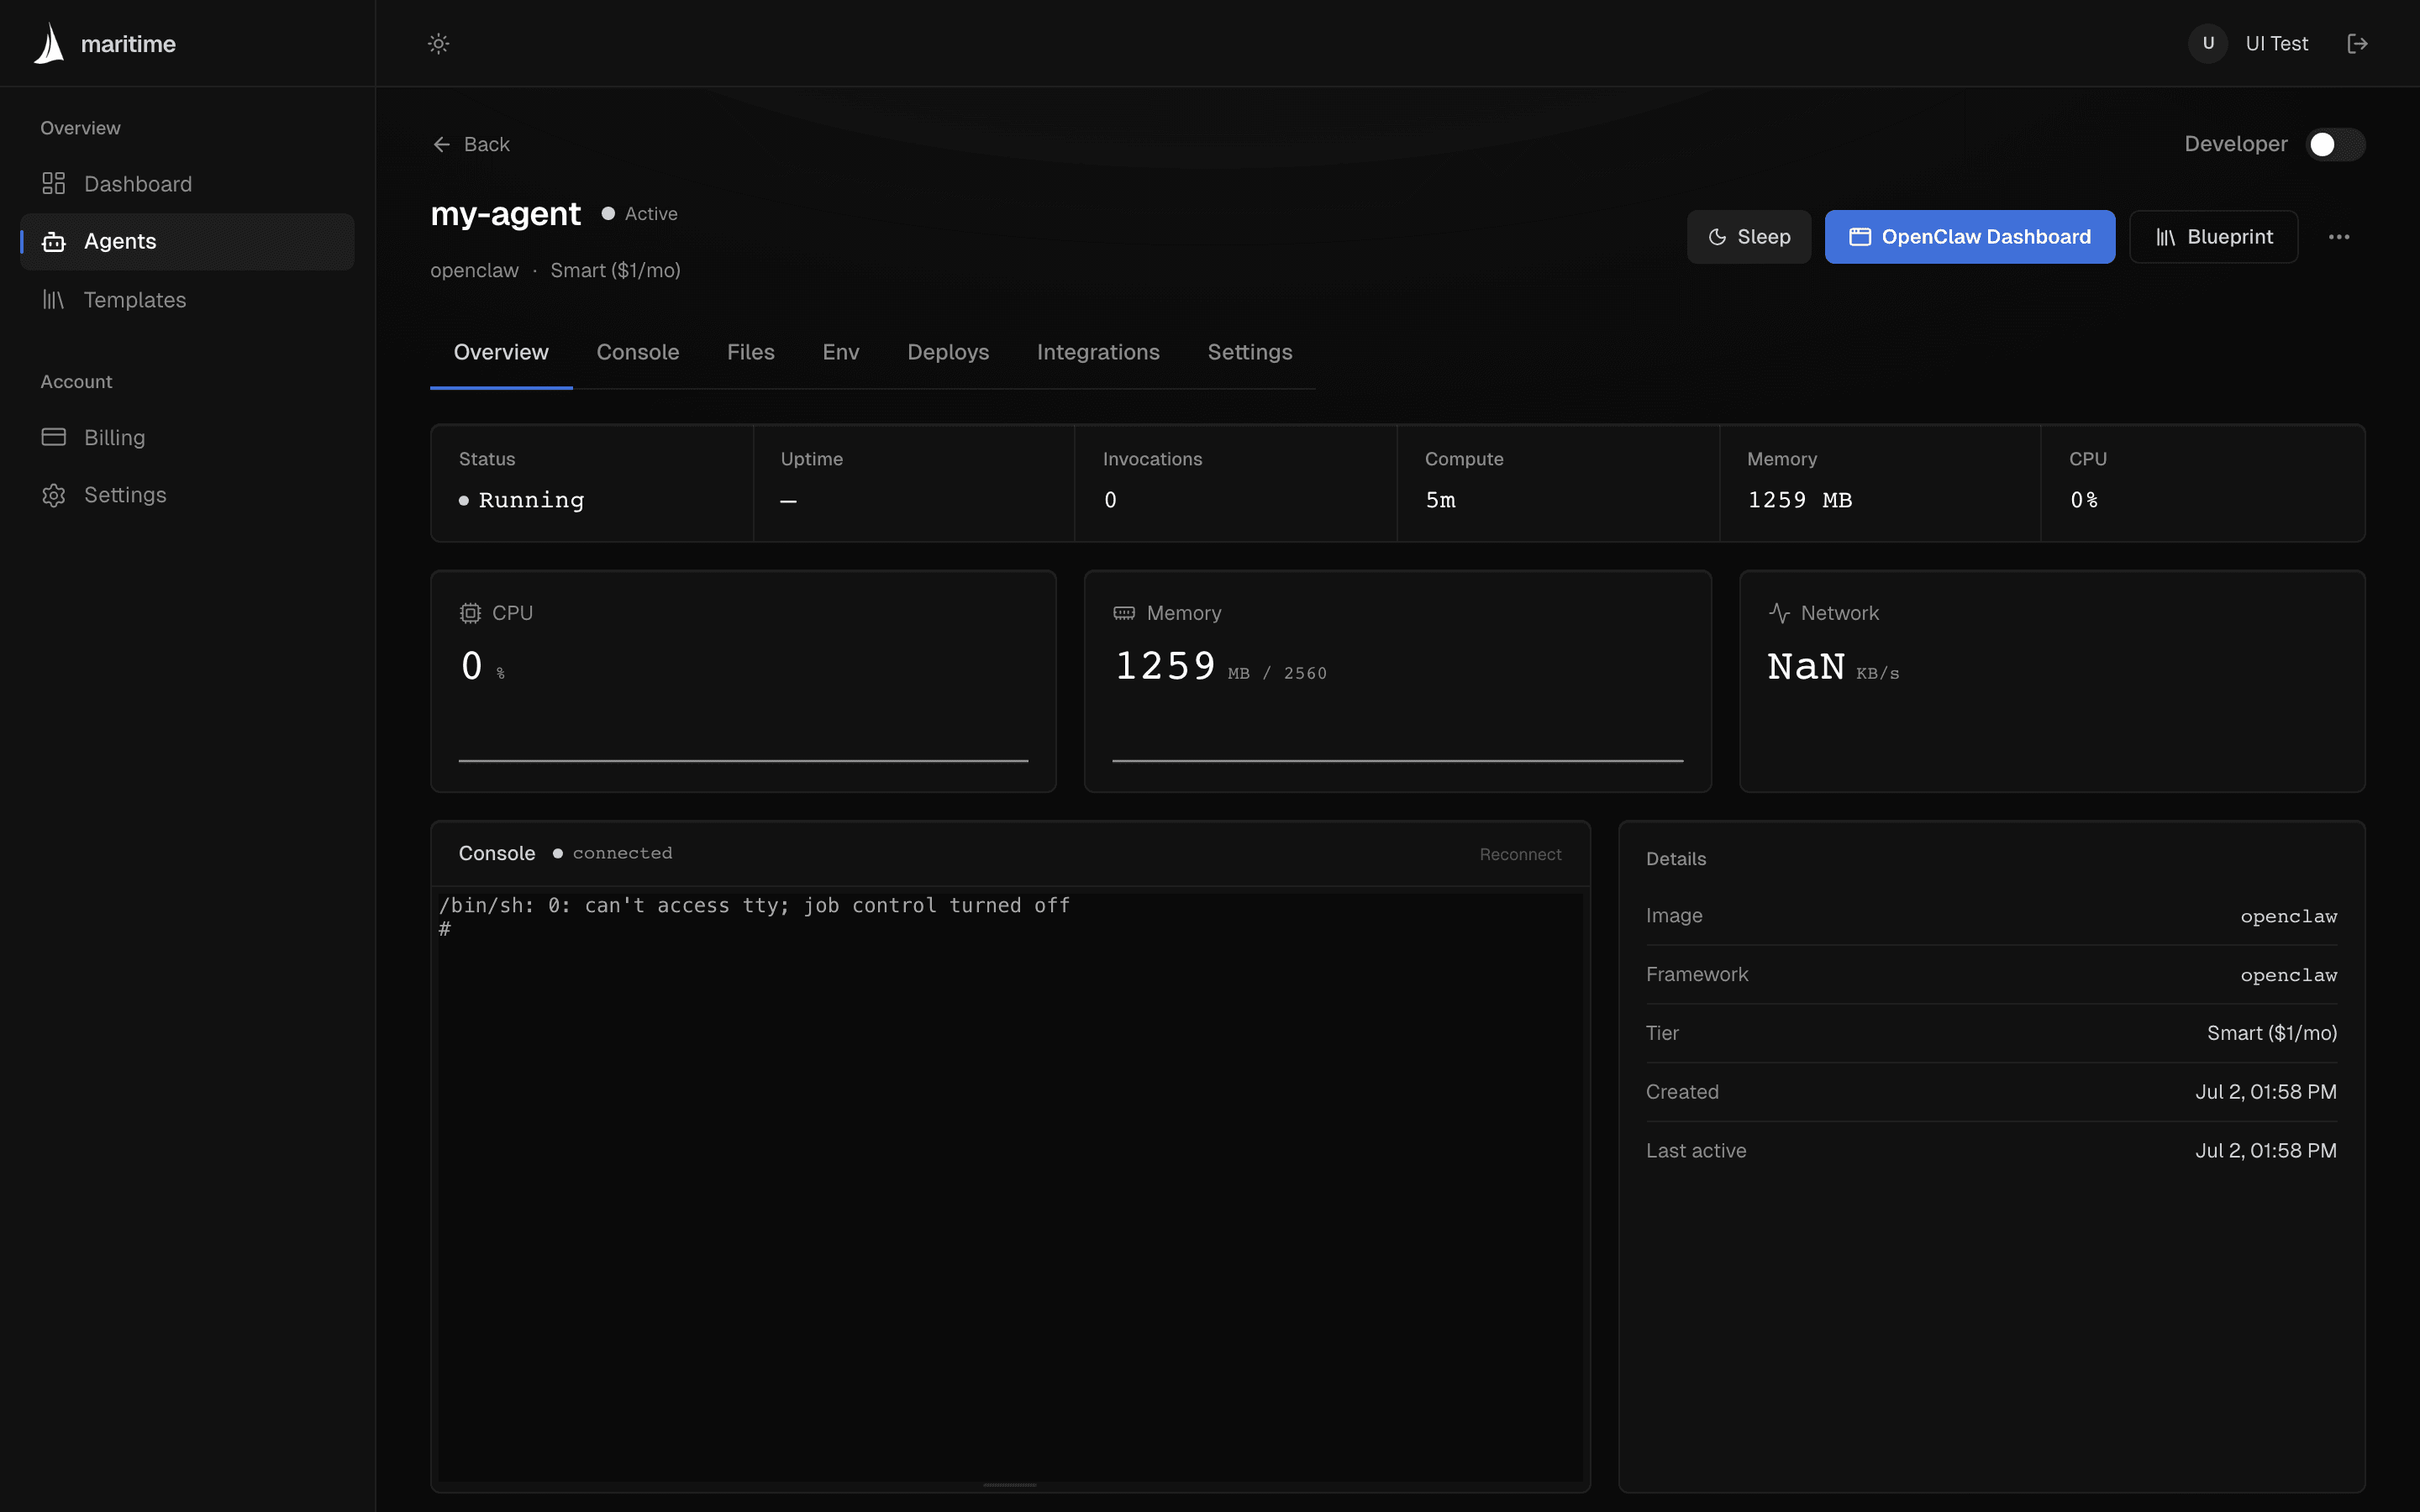Screen dimensions: 2420x1512
Task: Click the moon icon on Sleep button
Action: (1717, 237)
